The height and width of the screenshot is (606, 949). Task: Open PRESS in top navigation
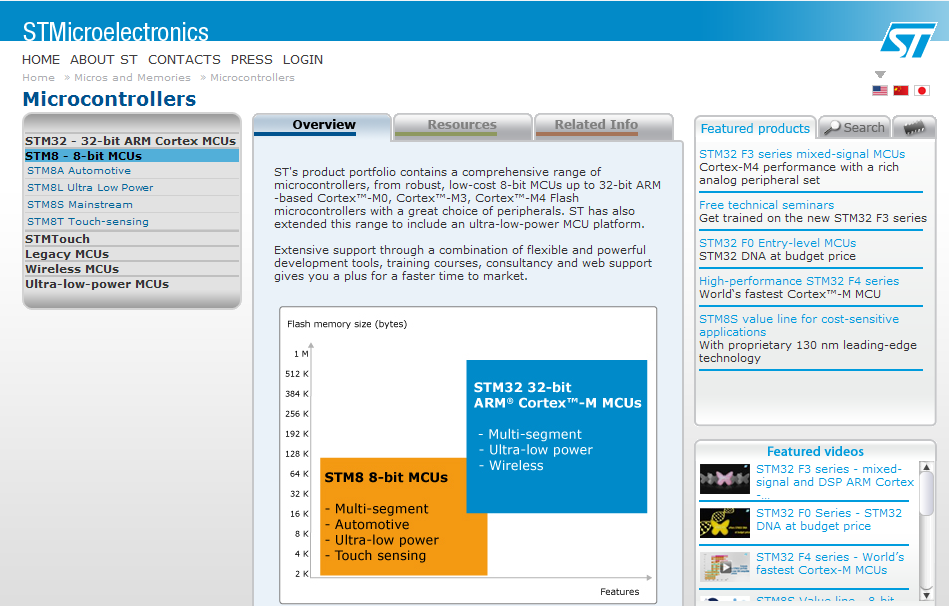click(251, 60)
